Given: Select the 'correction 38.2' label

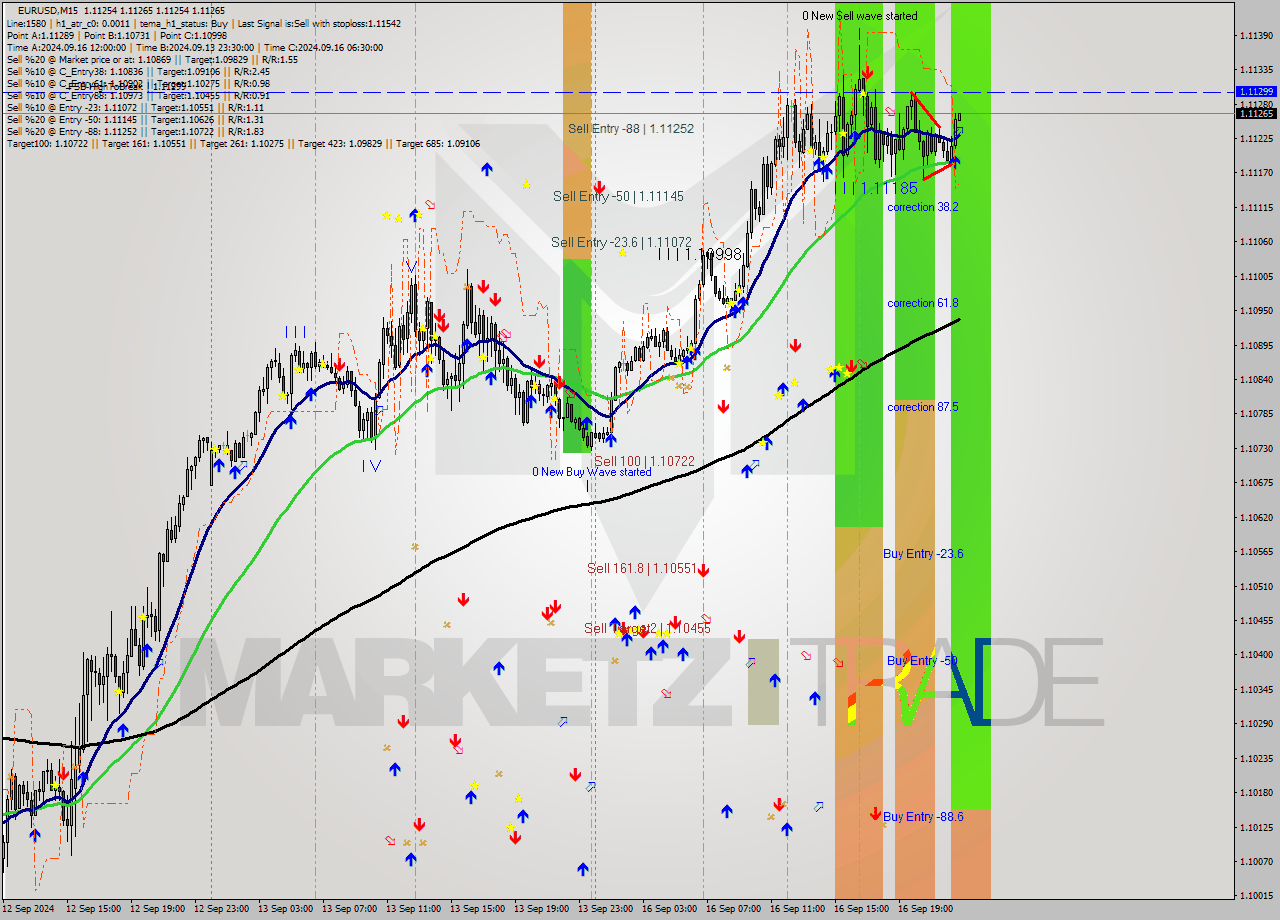Looking at the screenshot, I should click(x=923, y=207).
